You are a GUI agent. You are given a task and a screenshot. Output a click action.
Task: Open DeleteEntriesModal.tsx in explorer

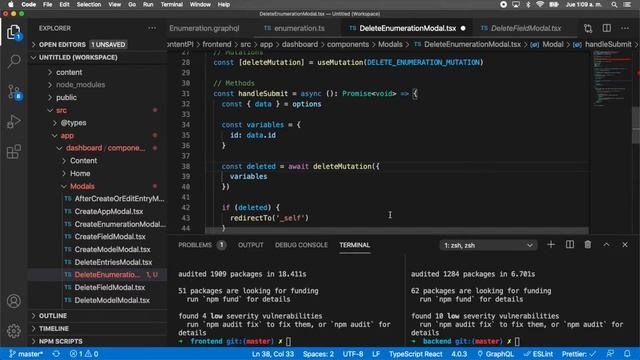[x=113, y=262]
